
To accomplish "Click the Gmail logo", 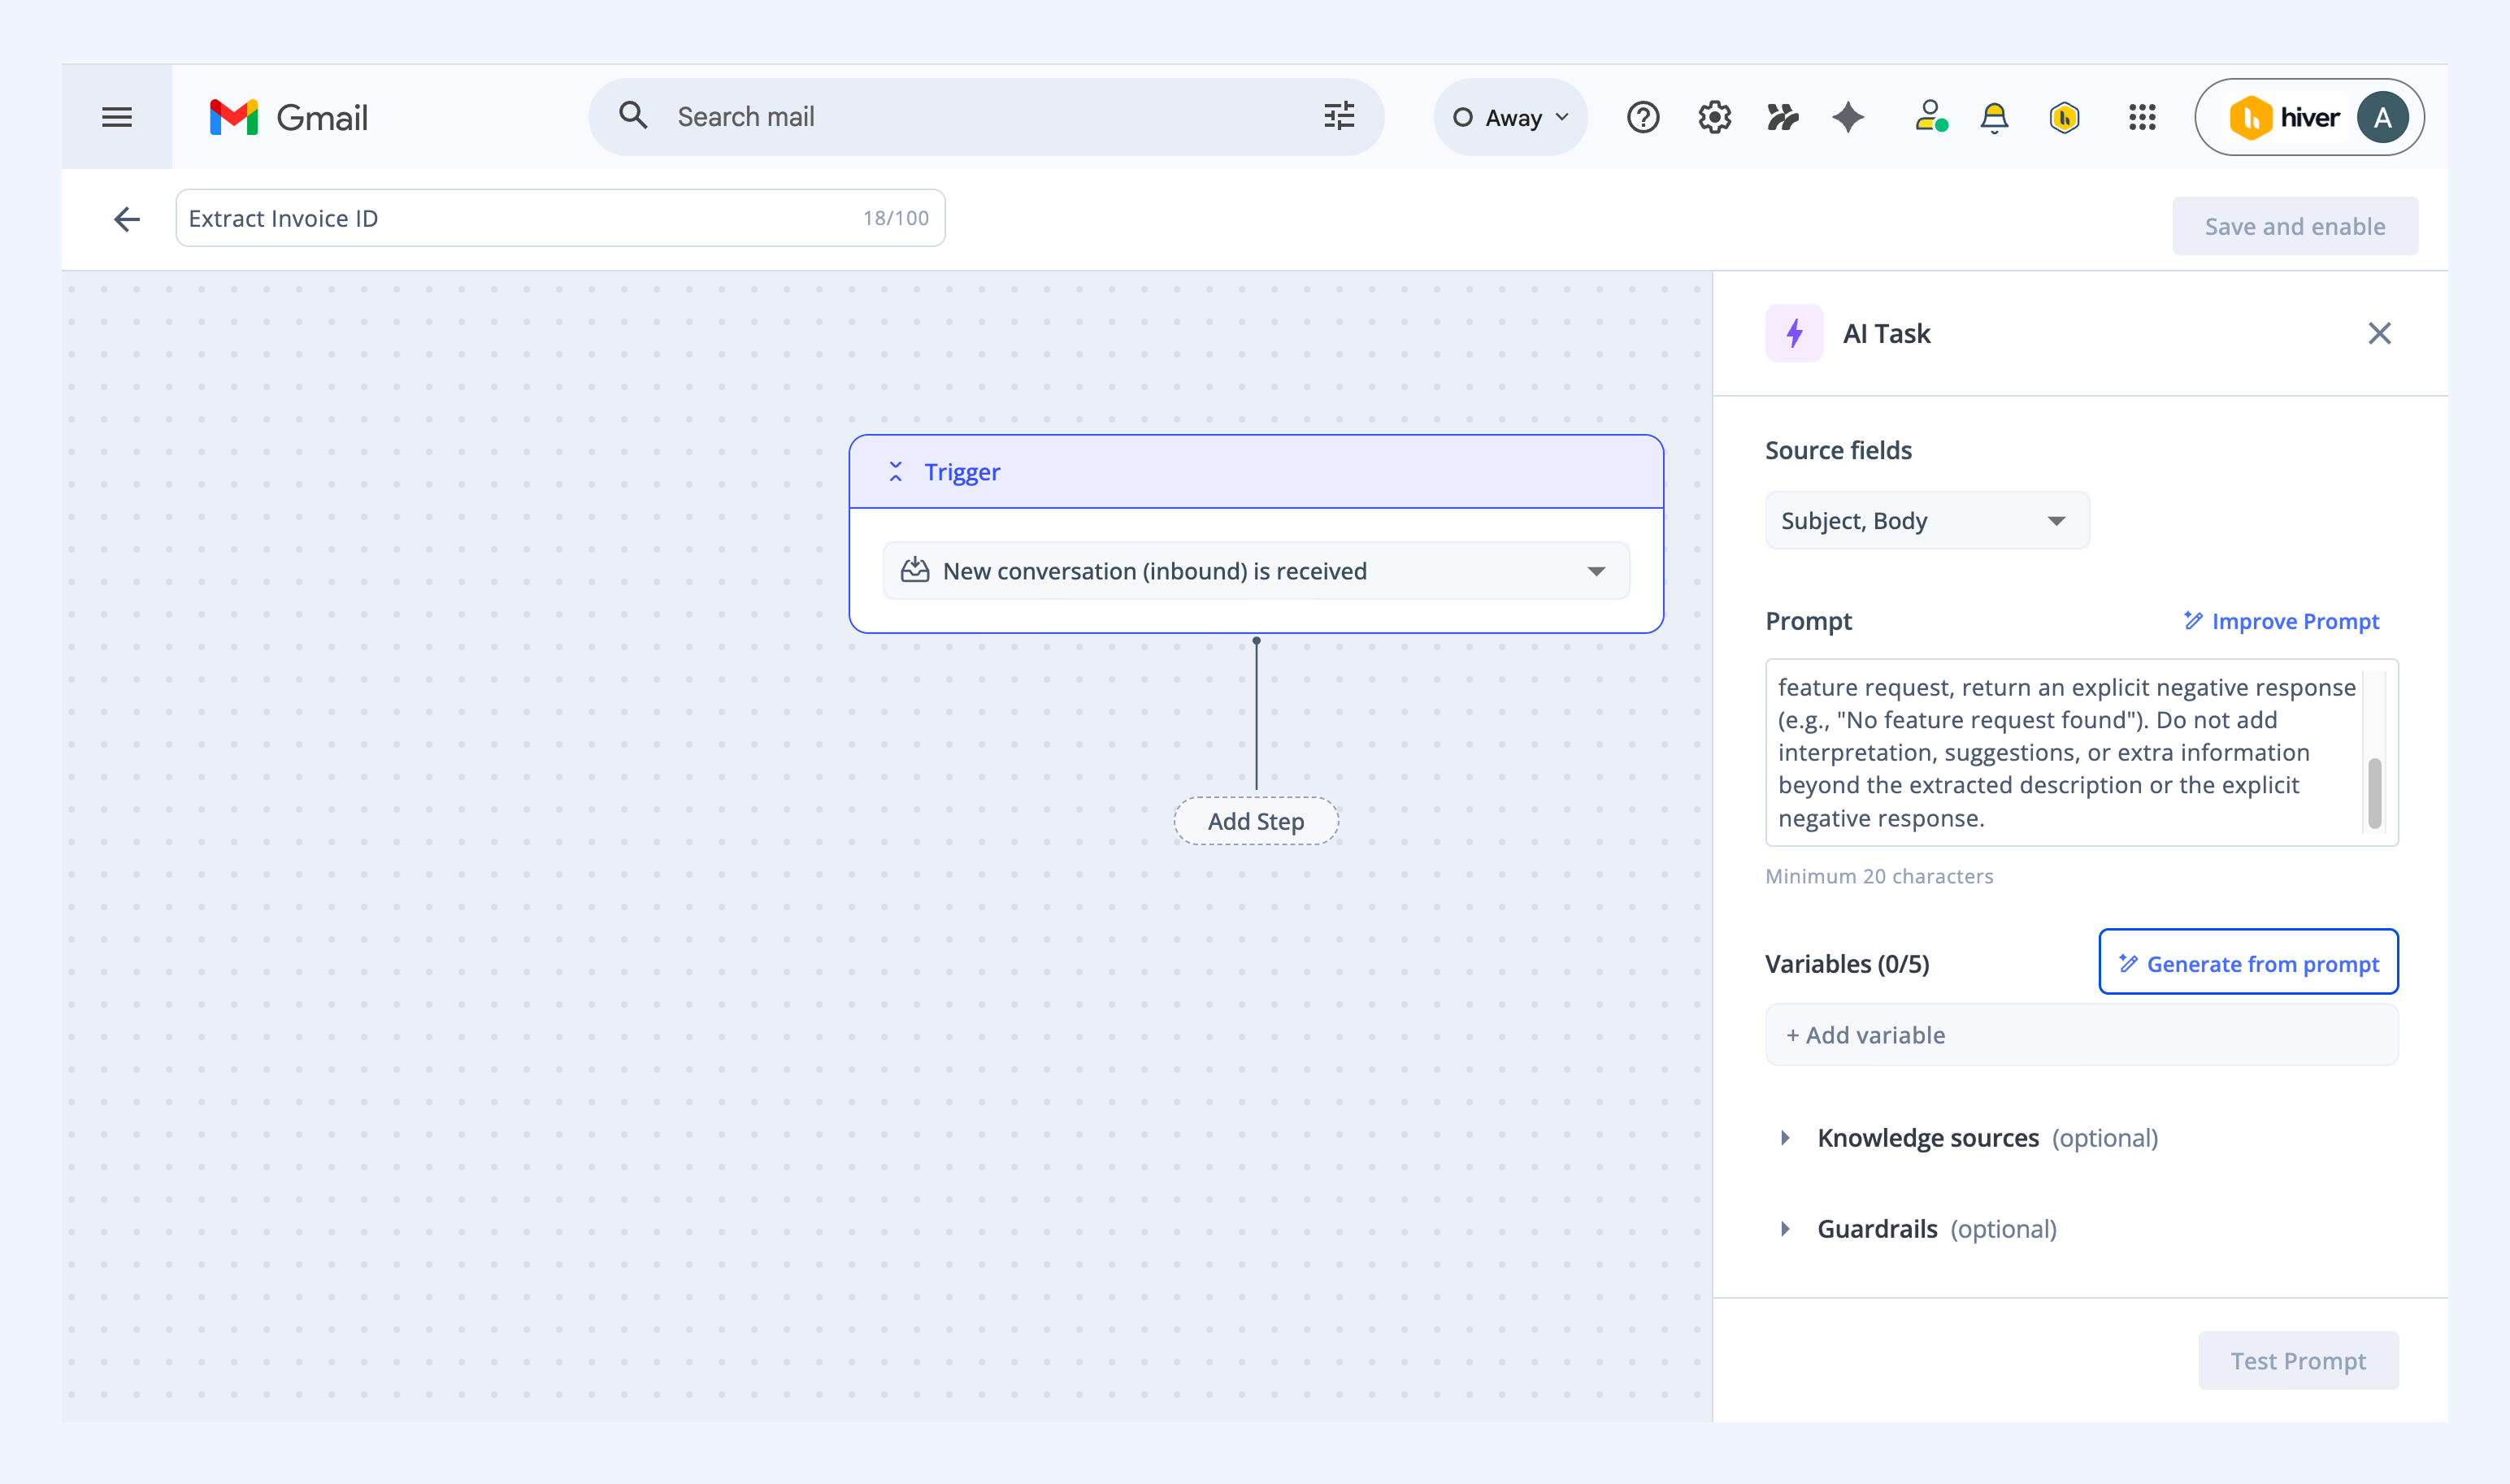I will point(288,117).
